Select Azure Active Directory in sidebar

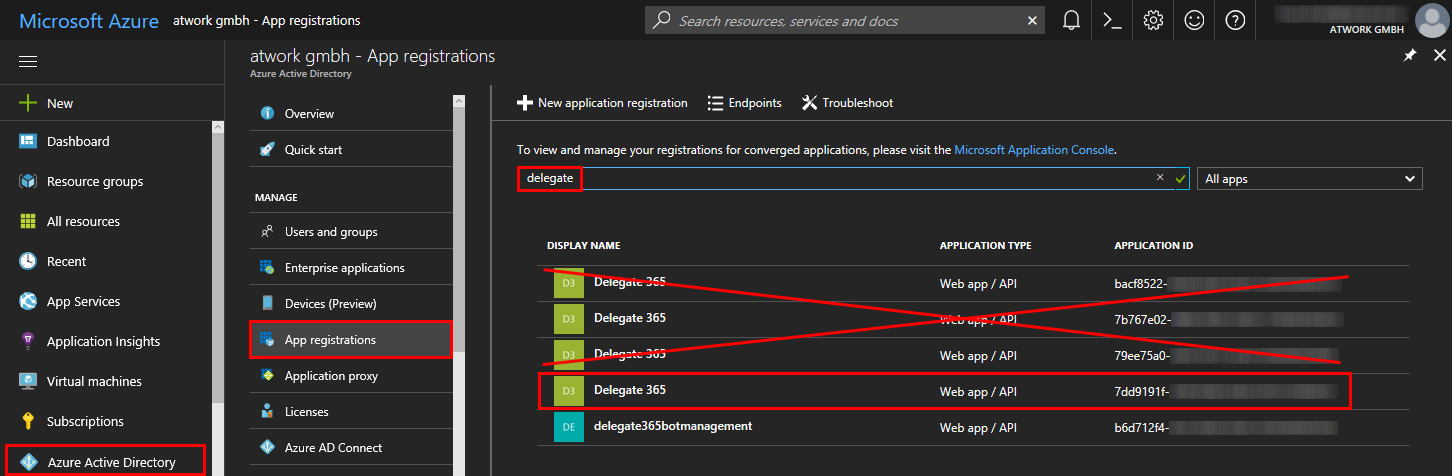click(111, 462)
